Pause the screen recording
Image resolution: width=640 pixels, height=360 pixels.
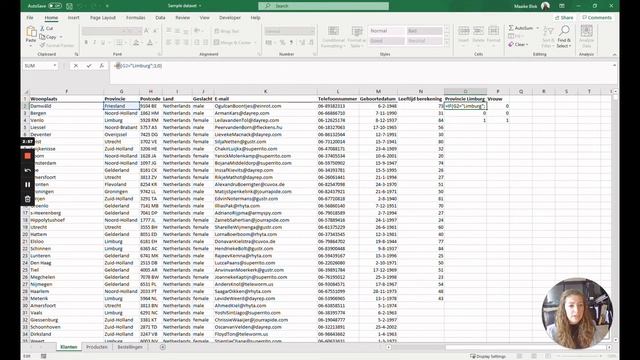coord(27,184)
